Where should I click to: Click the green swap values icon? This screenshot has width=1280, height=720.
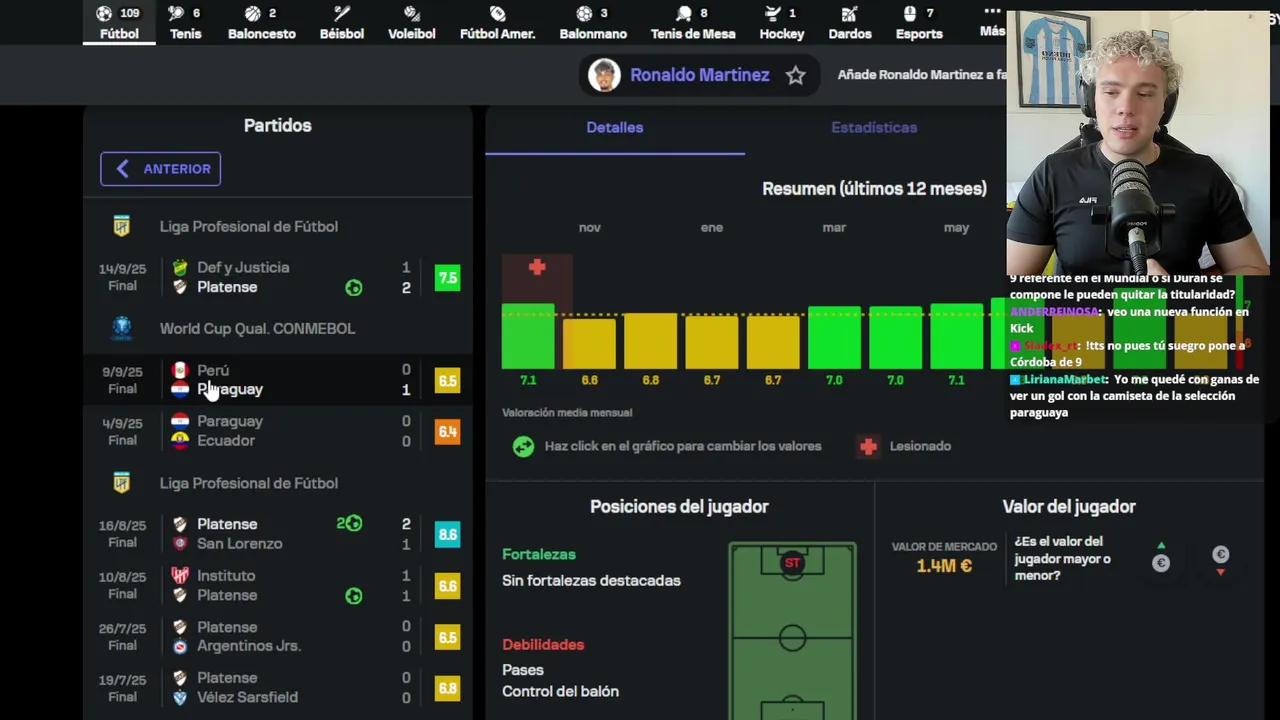523,447
